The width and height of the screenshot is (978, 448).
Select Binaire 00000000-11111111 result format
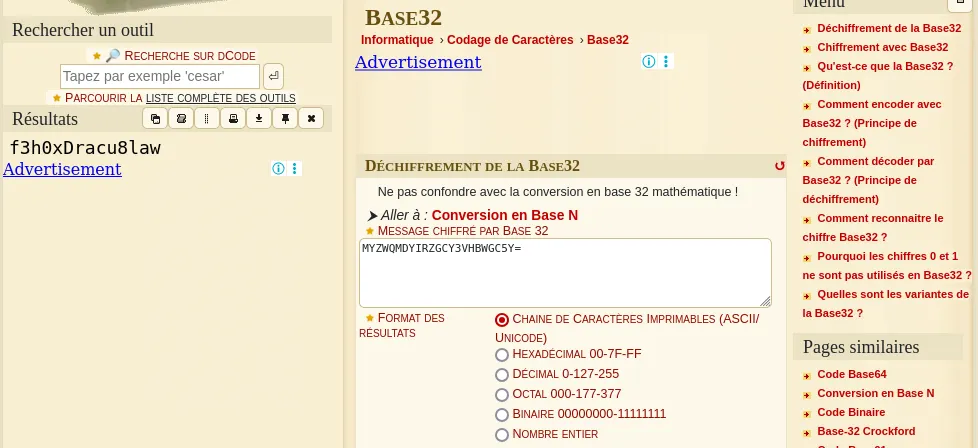click(x=501, y=414)
